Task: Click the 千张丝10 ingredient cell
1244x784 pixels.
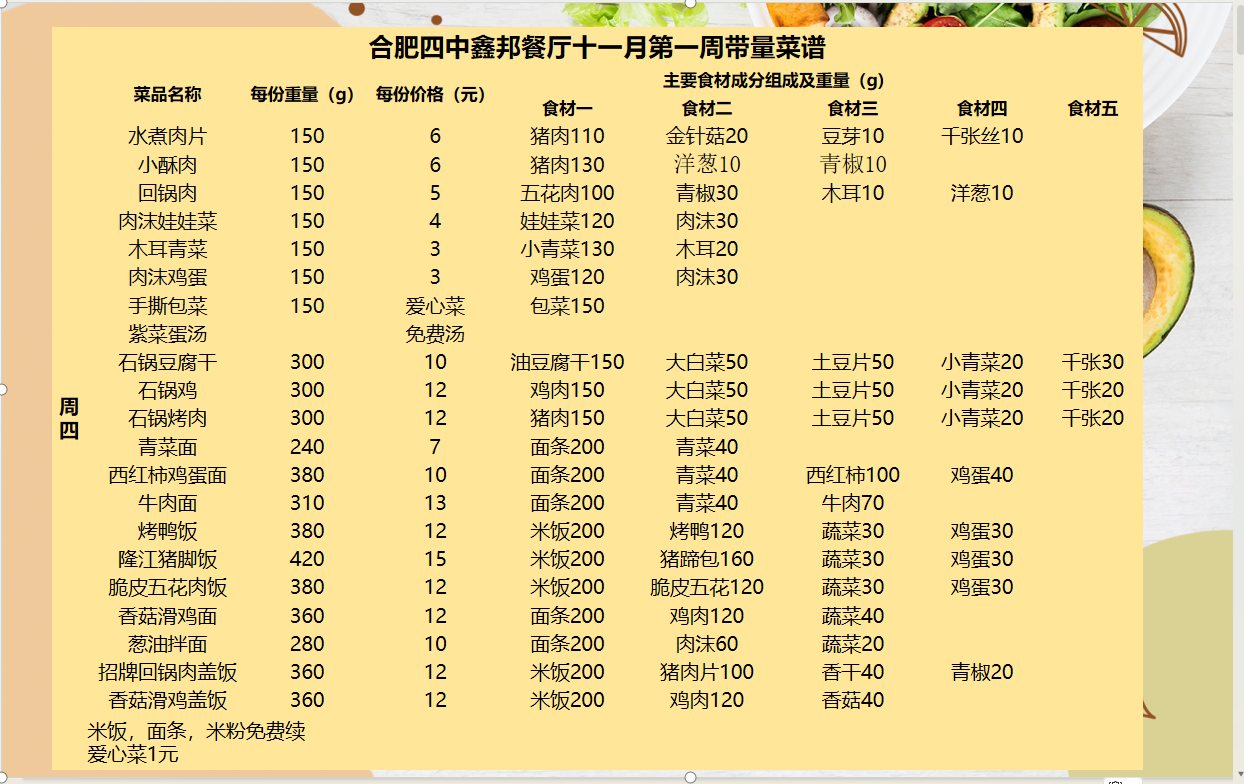Action: [982, 136]
